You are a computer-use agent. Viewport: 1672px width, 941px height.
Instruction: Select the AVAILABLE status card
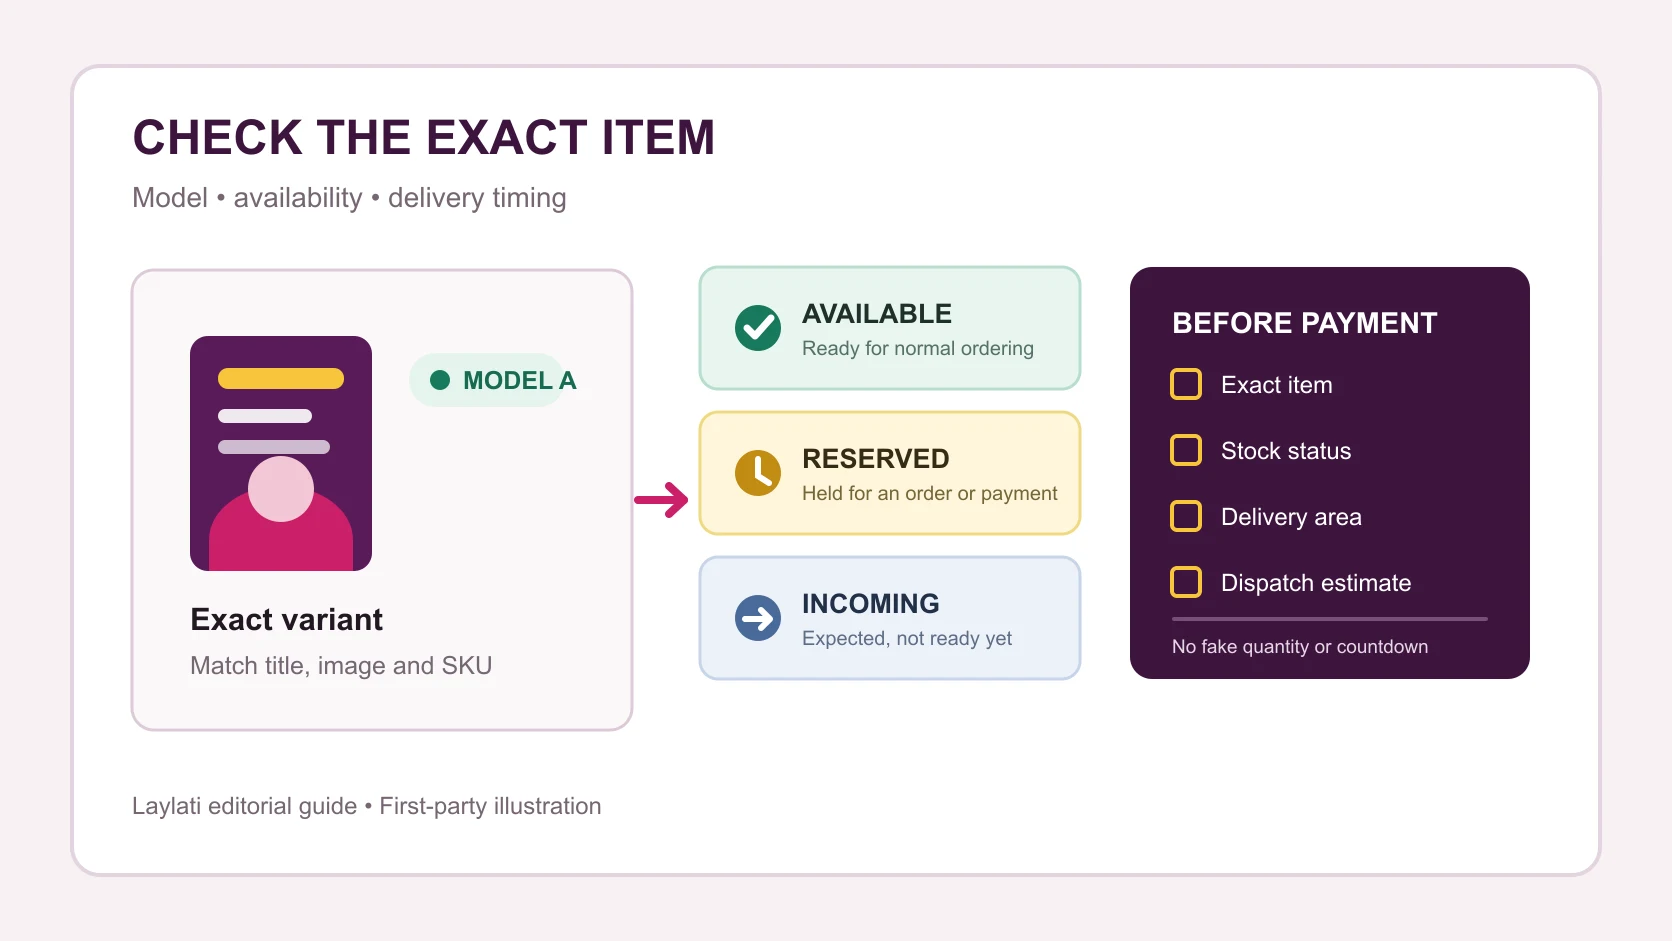tap(890, 328)
